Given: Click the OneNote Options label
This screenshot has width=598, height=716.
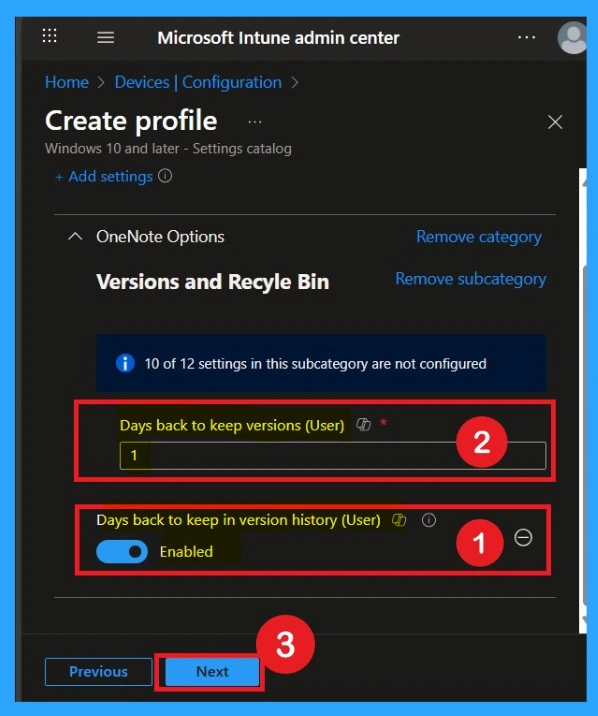Looking at the screenshot, I should [x=160, y=237].
